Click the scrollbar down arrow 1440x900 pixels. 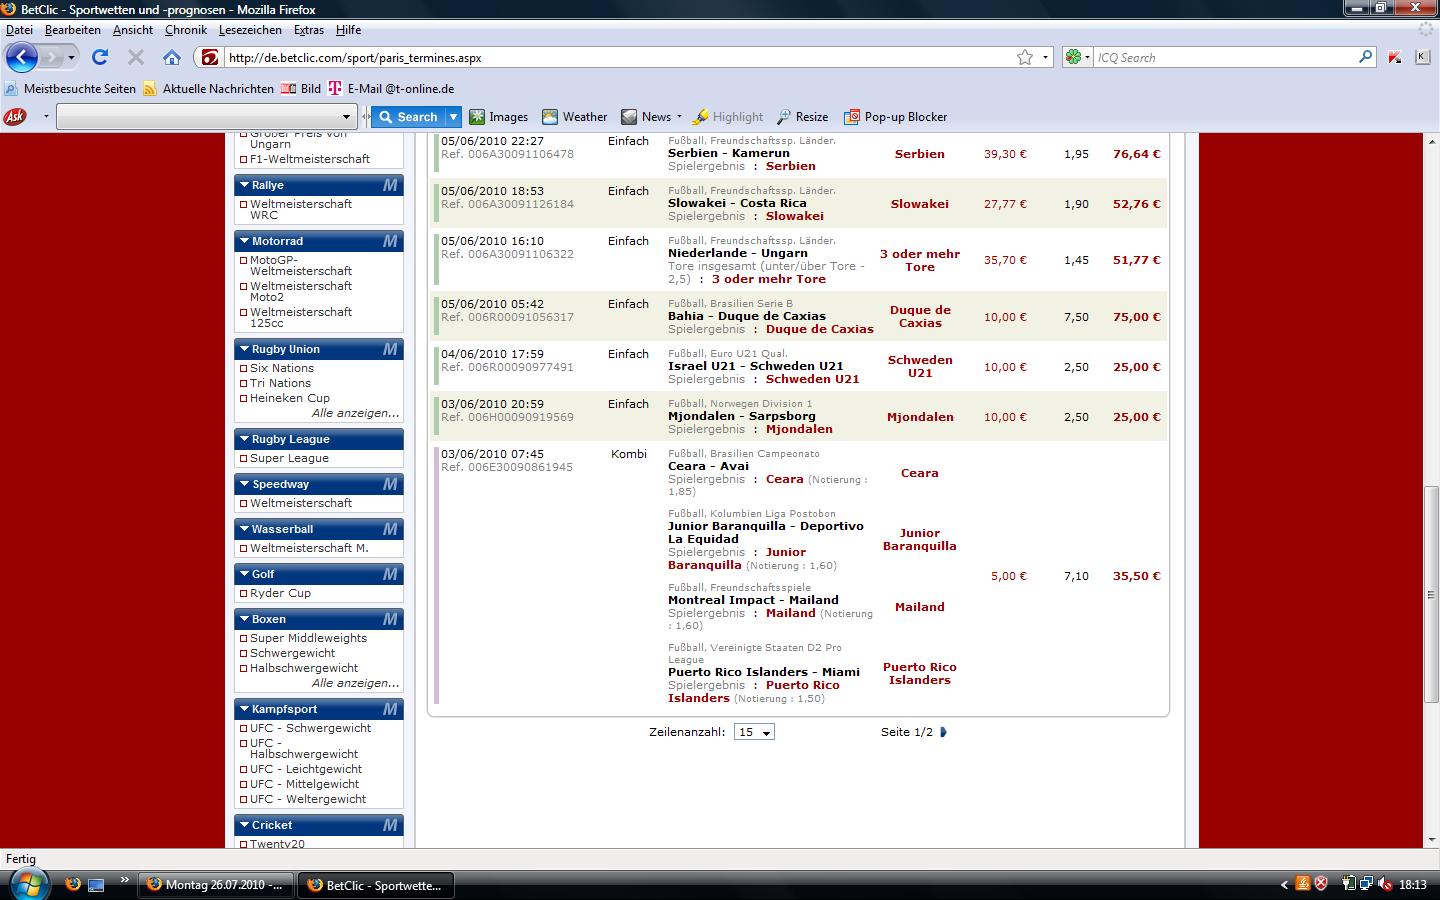point(1431,840)
